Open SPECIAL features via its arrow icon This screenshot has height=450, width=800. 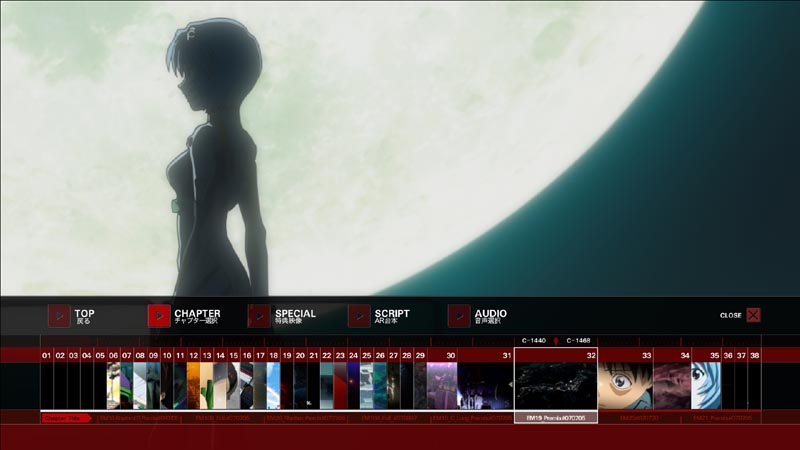coord(259,316)
